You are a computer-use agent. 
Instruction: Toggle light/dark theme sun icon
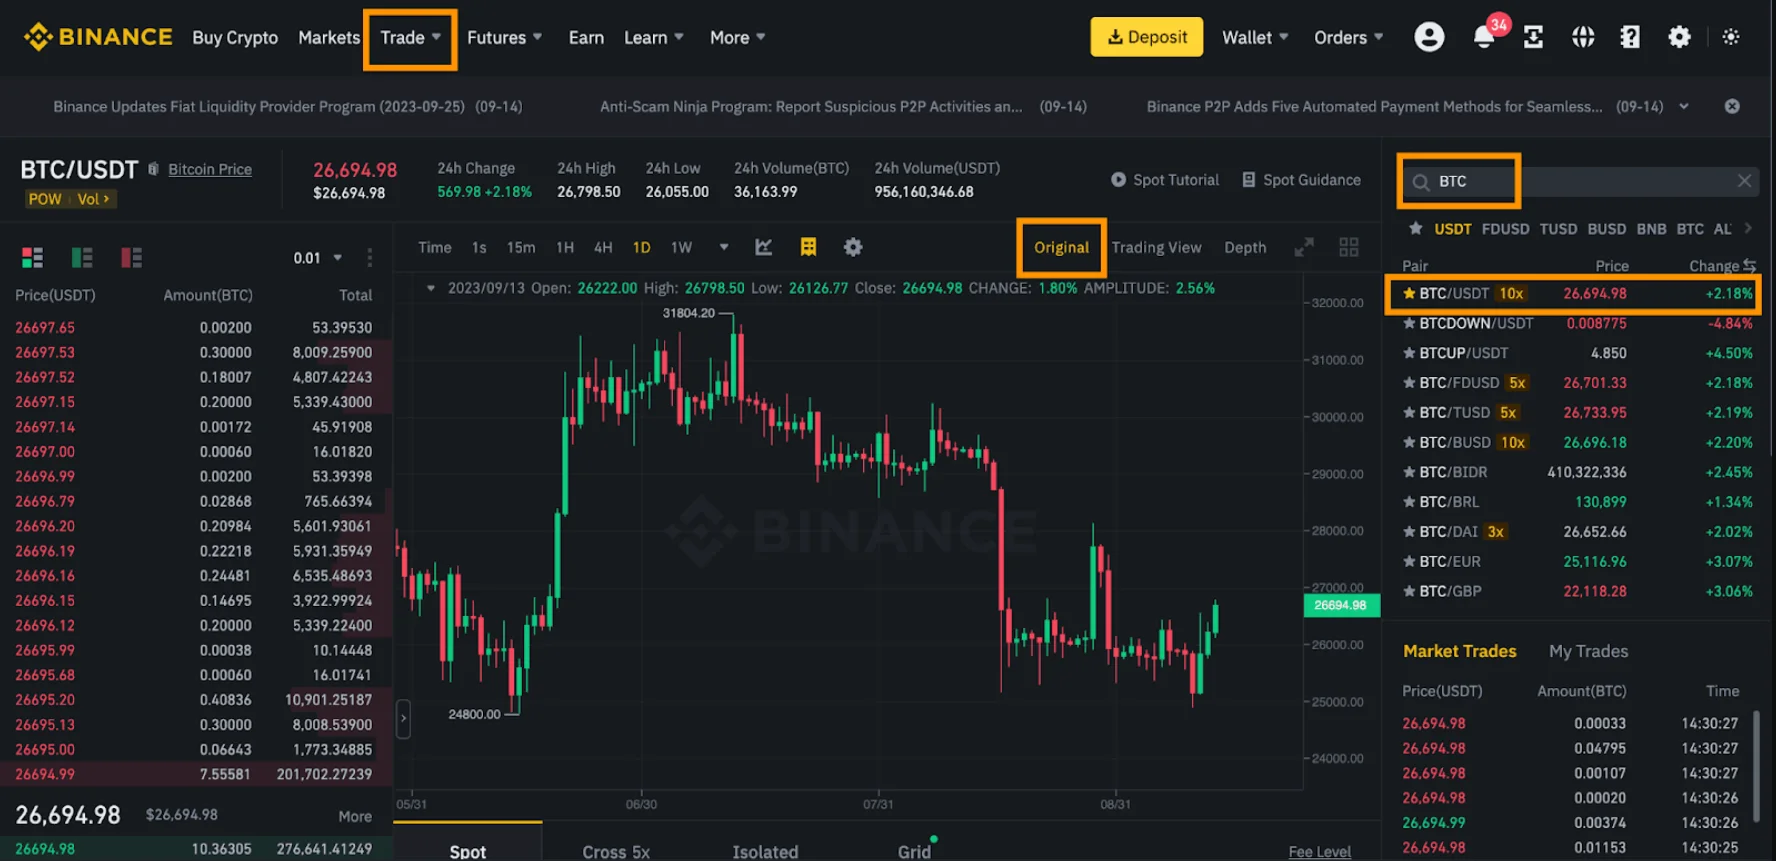[1731, 37]
